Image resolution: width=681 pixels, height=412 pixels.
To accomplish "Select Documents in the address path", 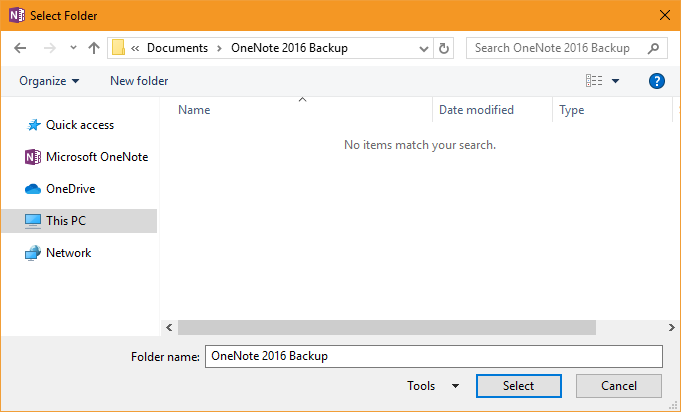I will [177, 48].
